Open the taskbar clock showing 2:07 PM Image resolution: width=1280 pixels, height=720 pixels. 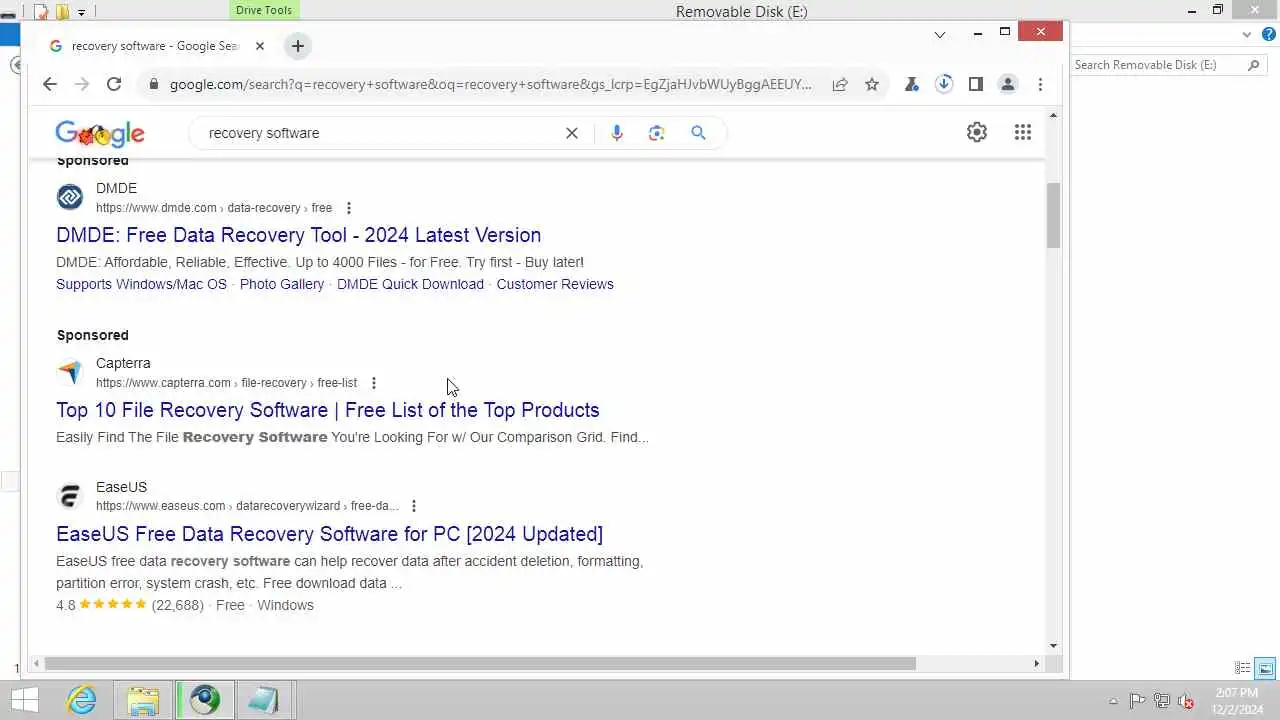point(1238,701)
